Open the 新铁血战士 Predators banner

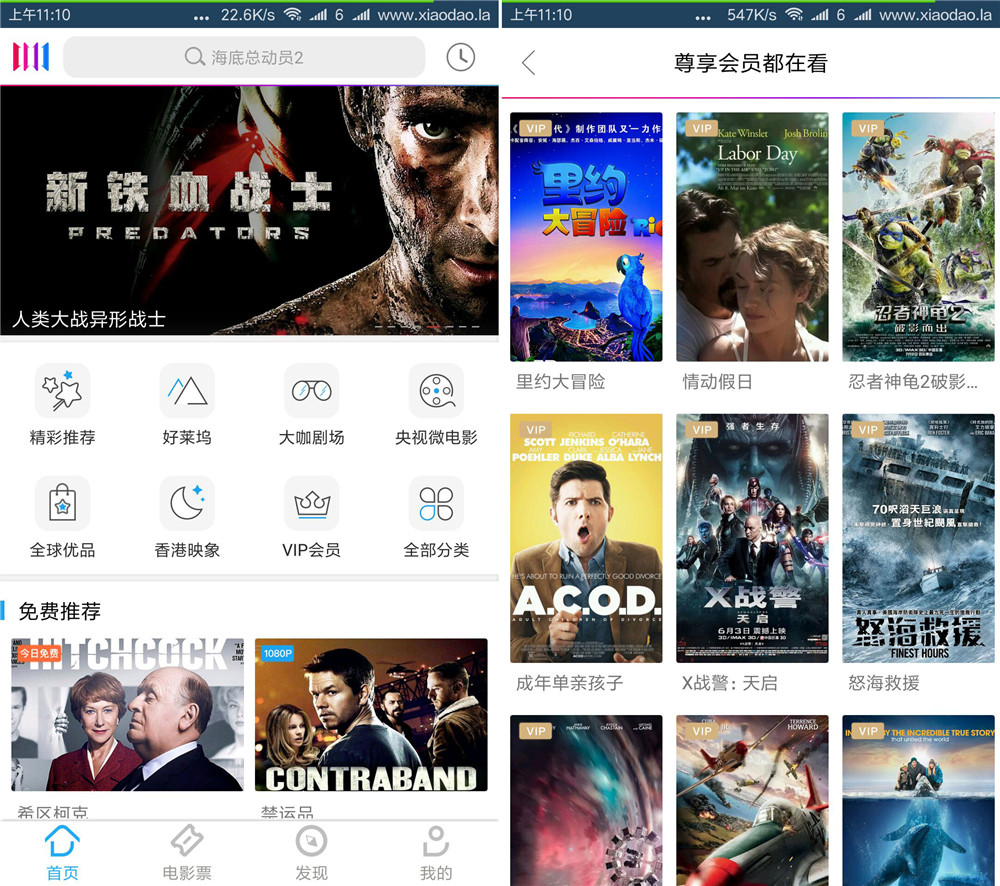click(249, 210)
